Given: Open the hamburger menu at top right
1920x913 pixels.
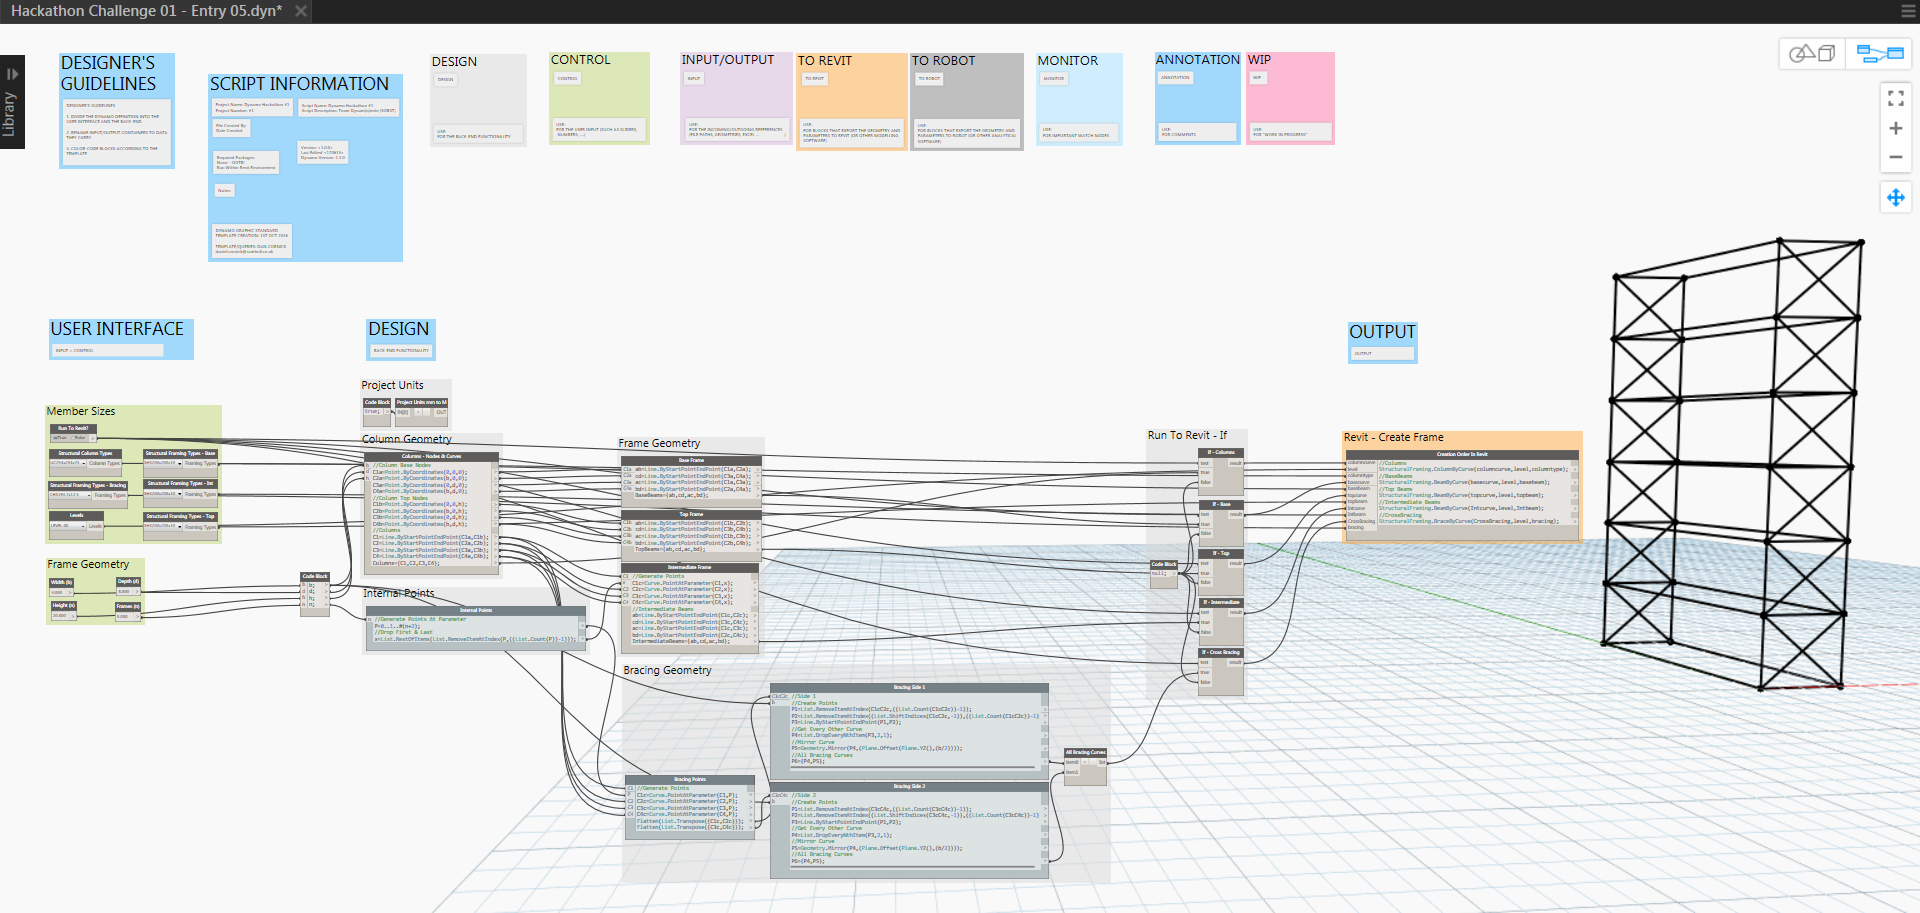Looking at the screenshot, I should [1908, 11].
